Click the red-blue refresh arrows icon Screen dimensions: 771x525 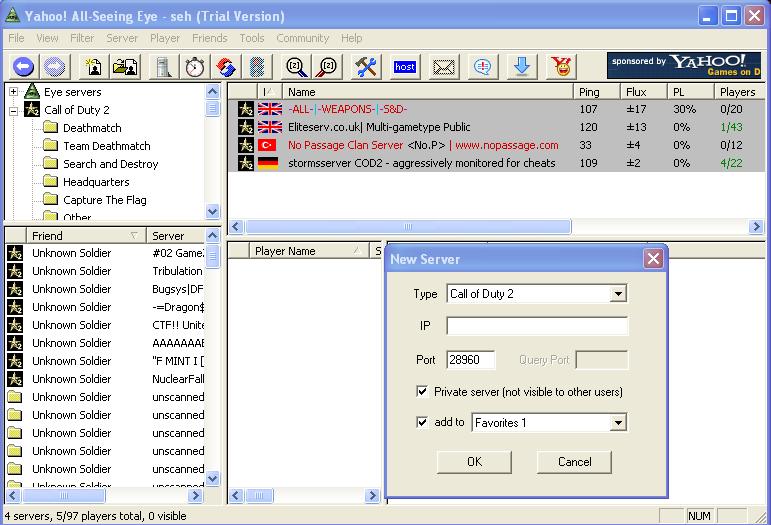click(x=226, y=66)
